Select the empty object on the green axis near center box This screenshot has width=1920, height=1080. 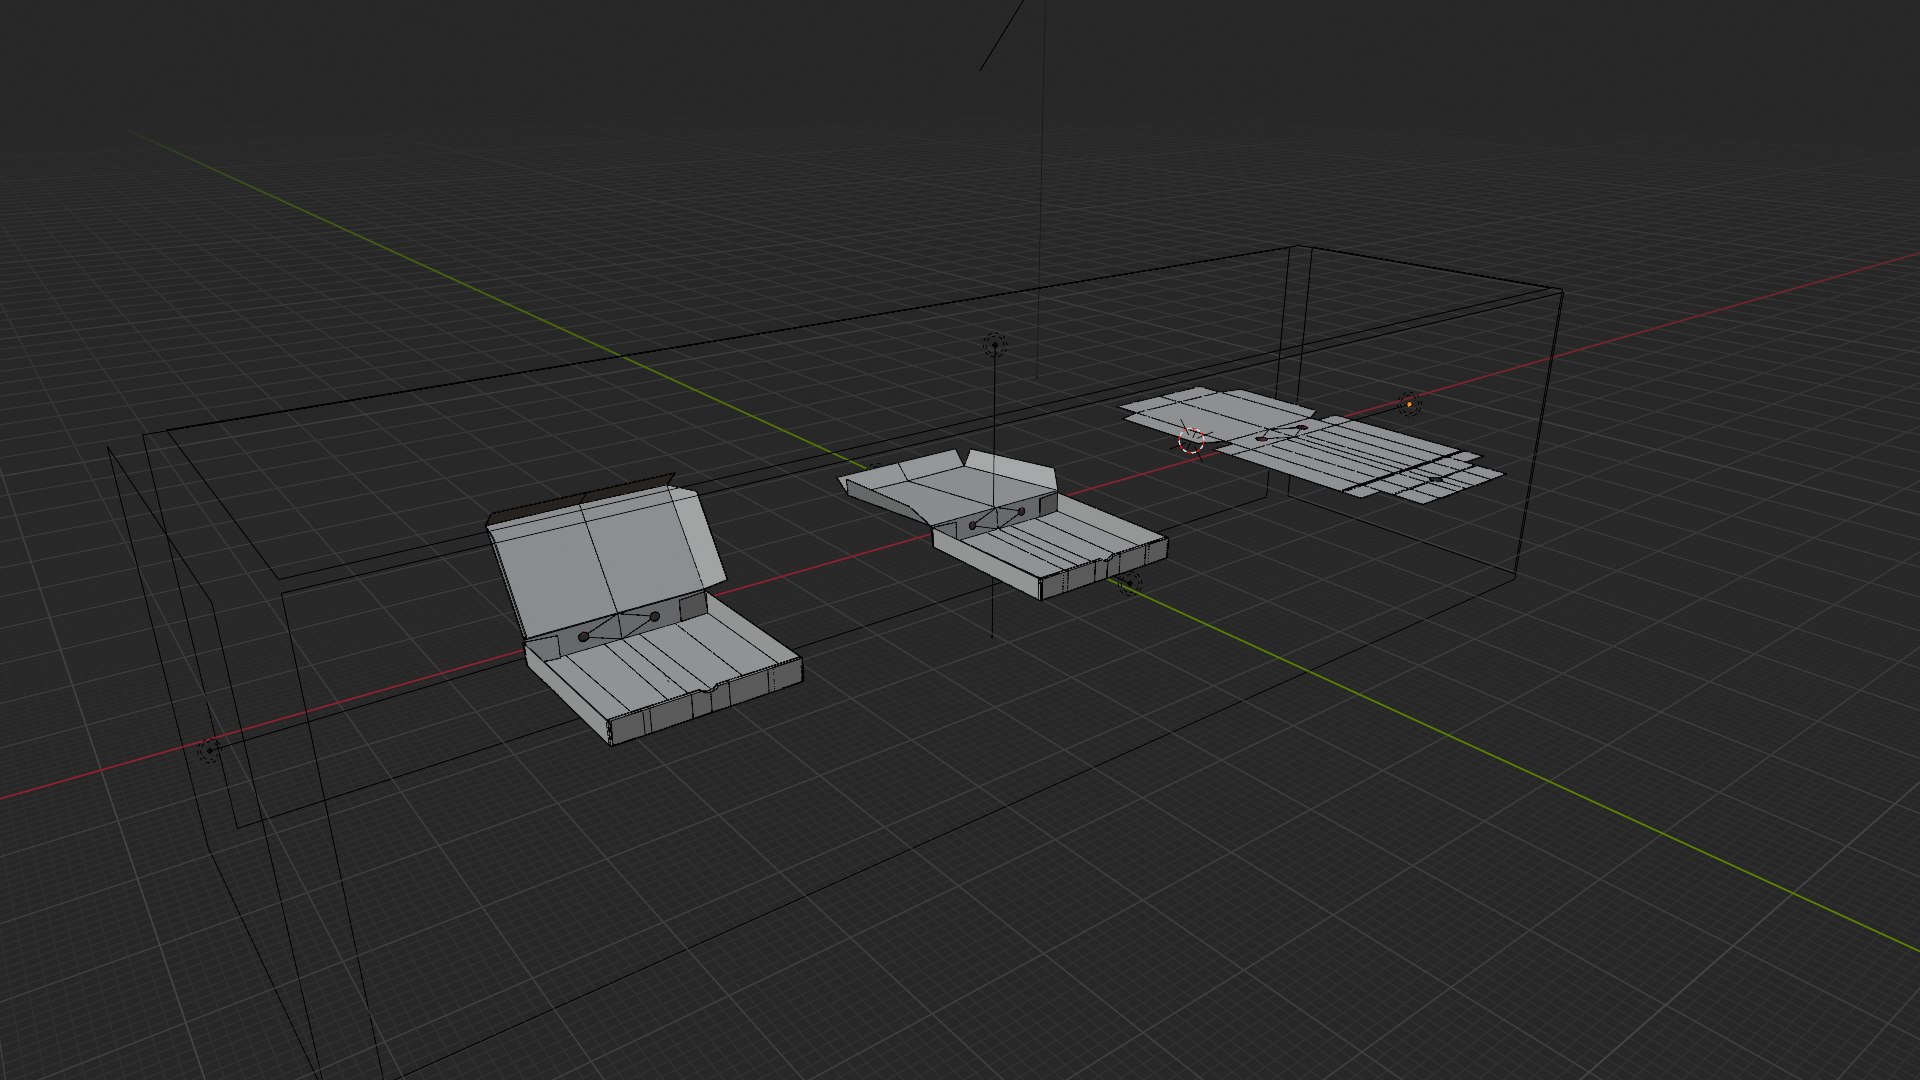click(1130, 584)
